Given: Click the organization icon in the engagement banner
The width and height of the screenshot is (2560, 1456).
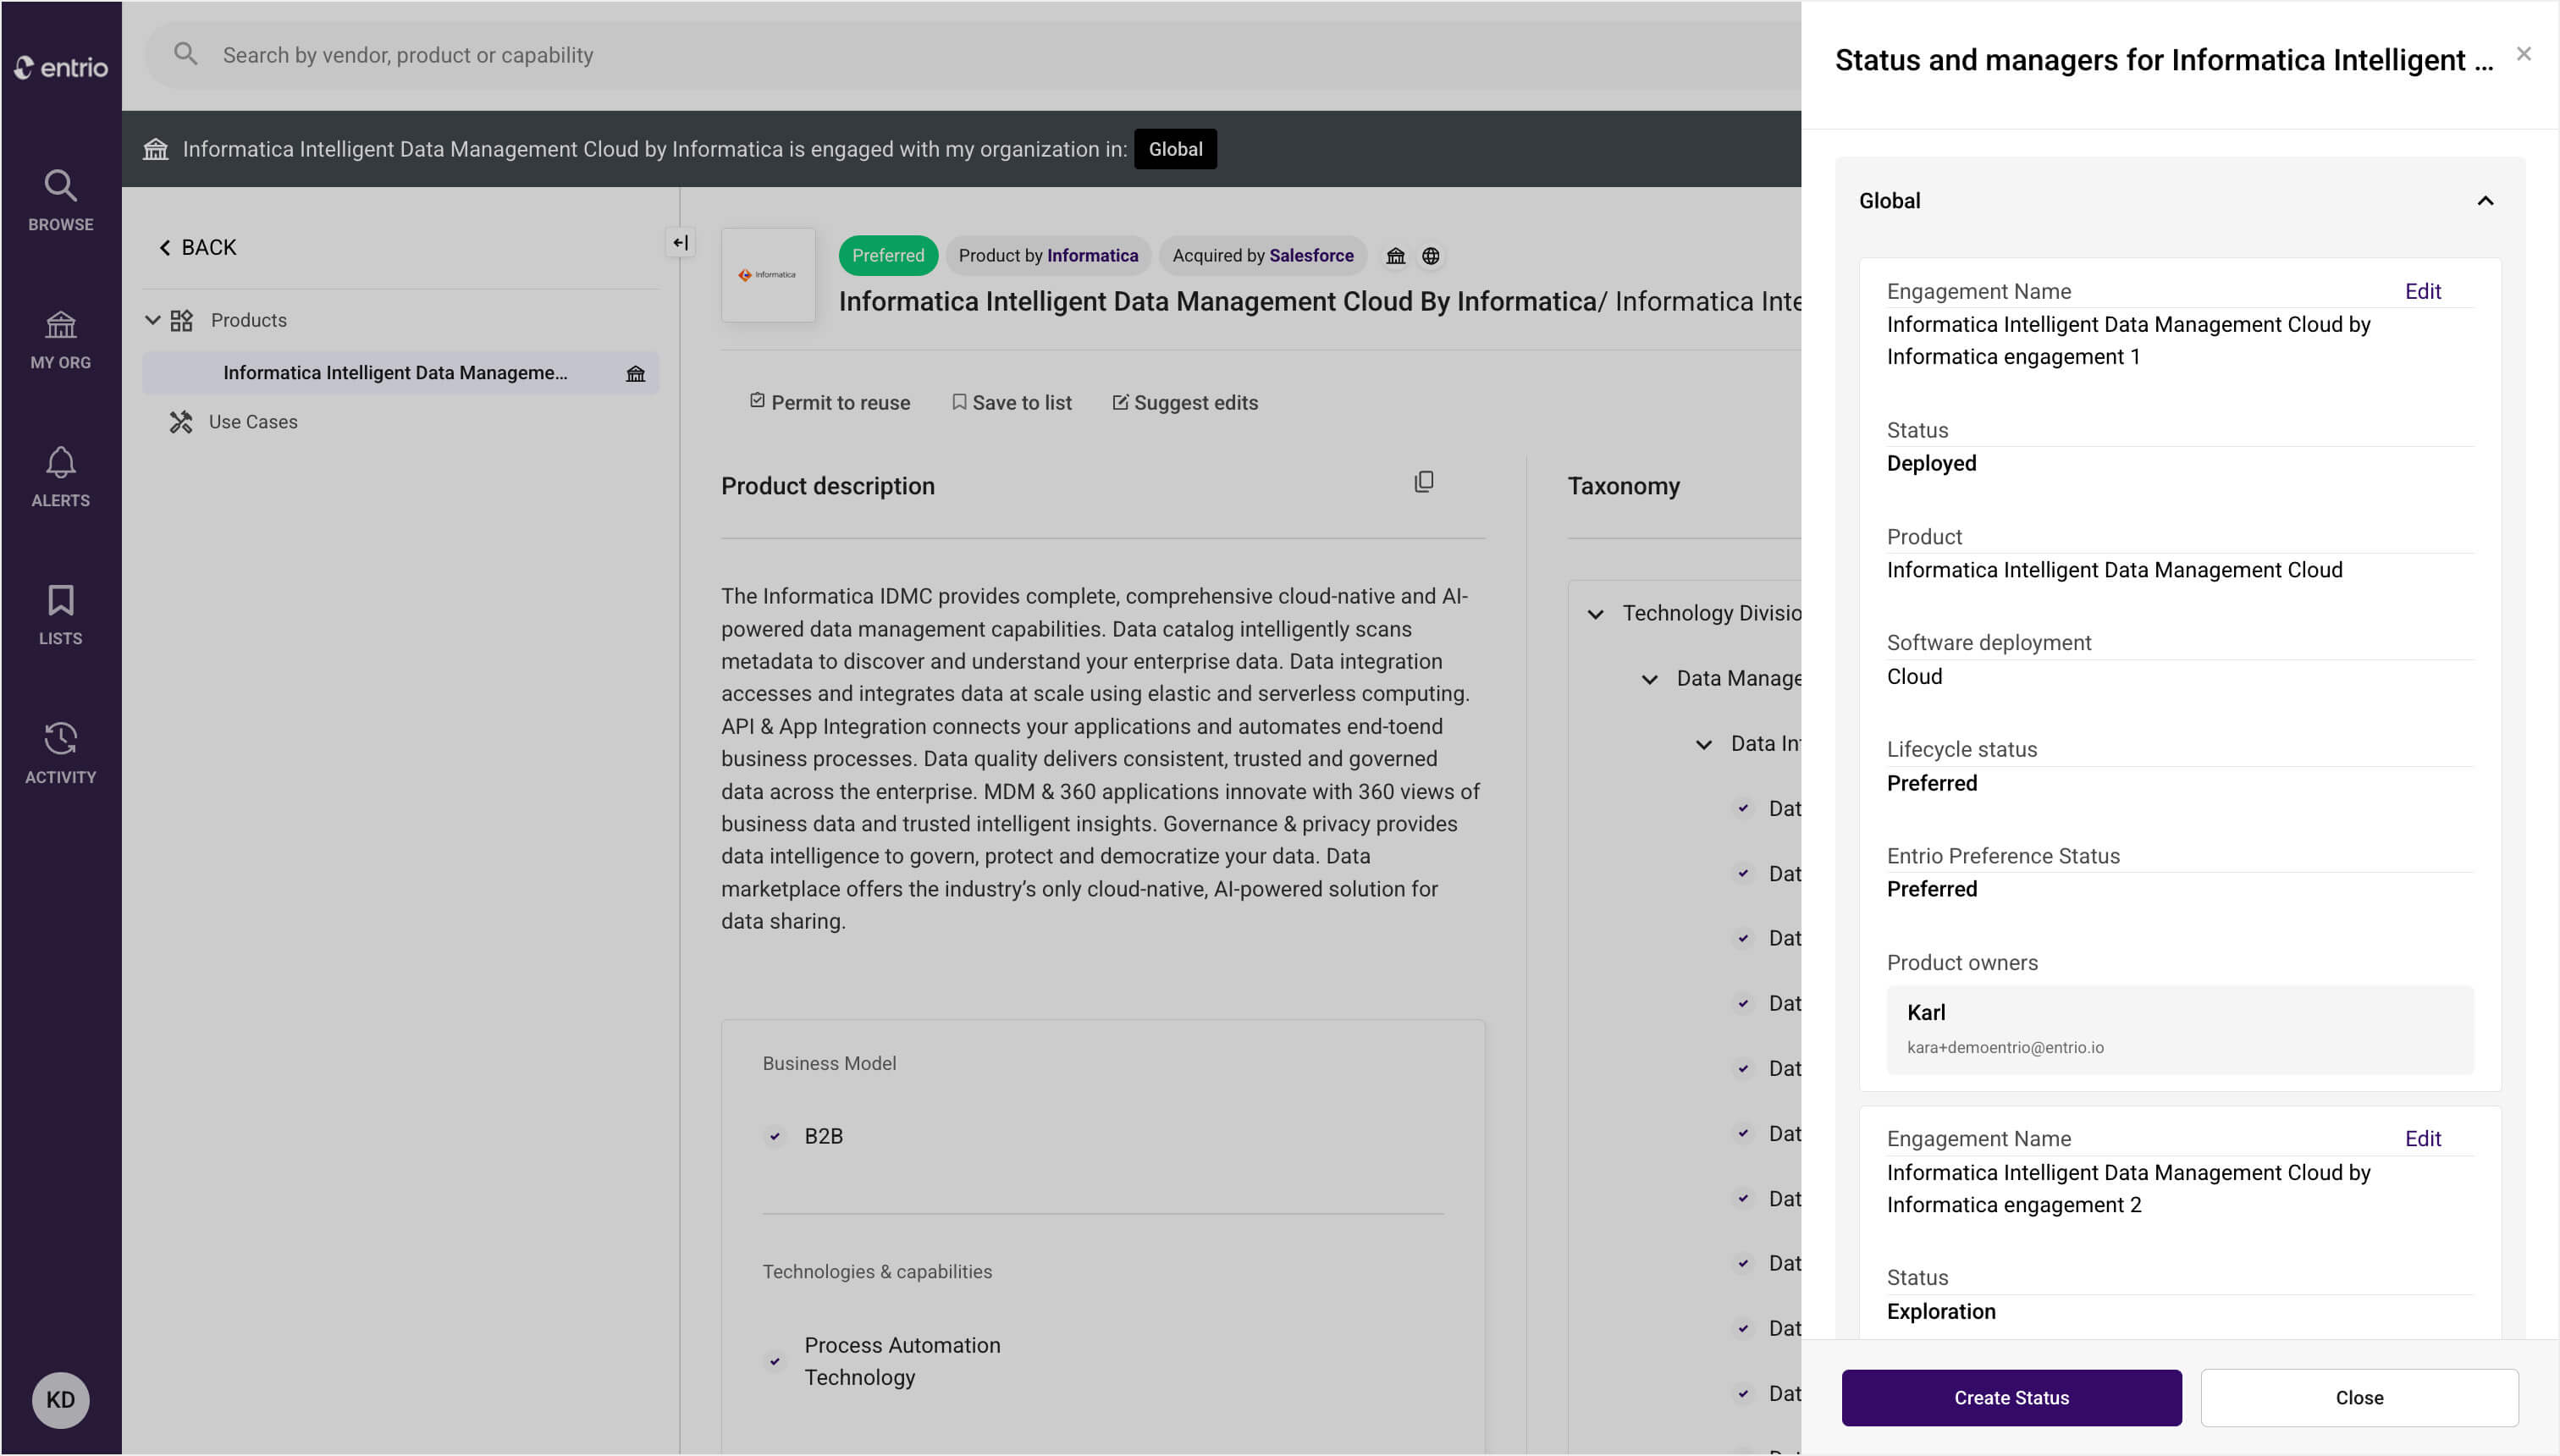Looking at the screenshot, I should coord(156,149).
